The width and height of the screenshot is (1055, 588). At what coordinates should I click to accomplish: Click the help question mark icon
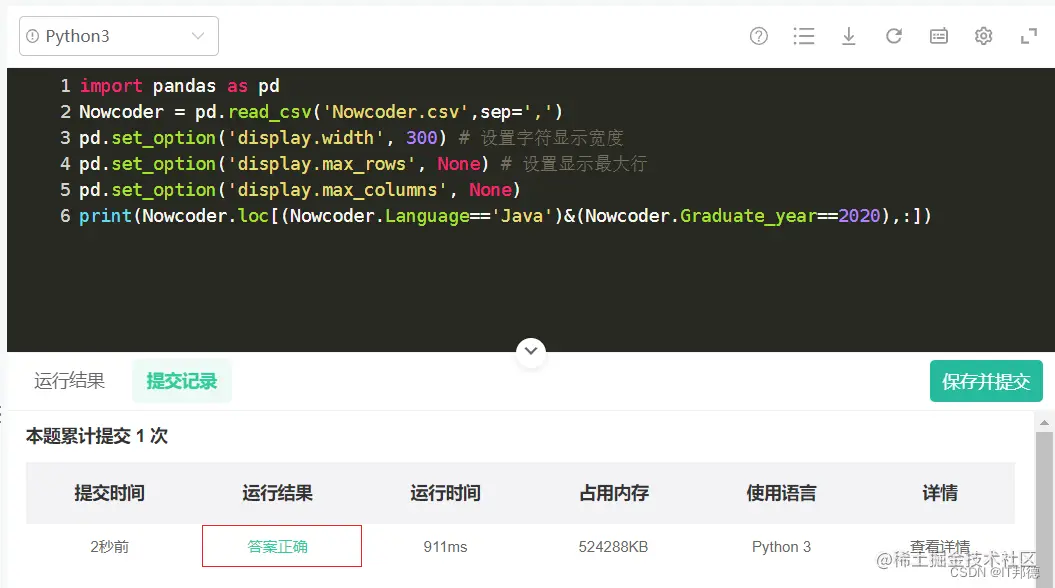[x=758, y=36]
